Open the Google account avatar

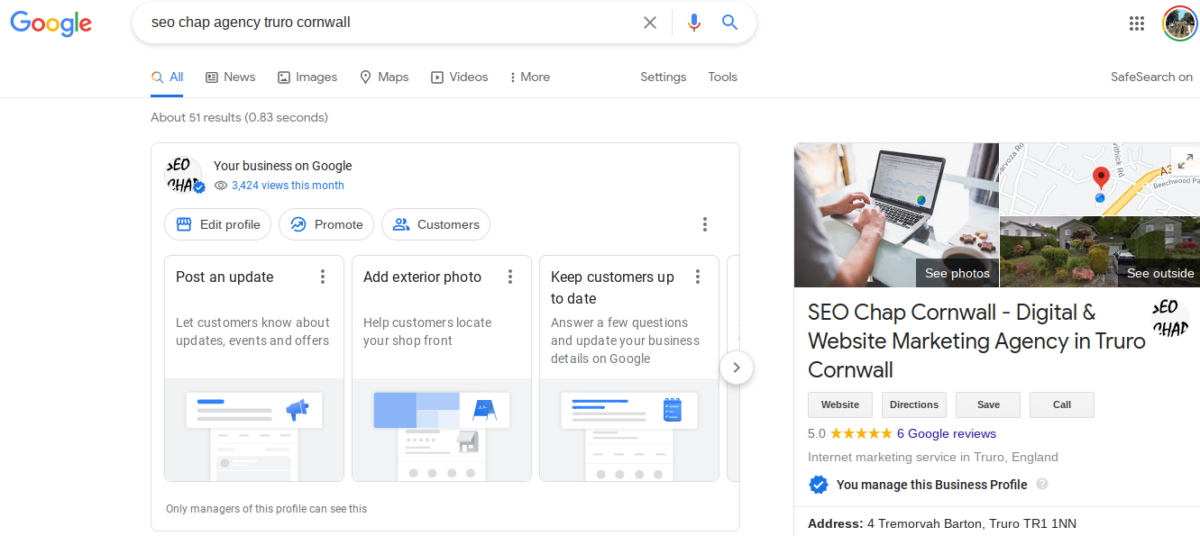(x=1179, y=23)
